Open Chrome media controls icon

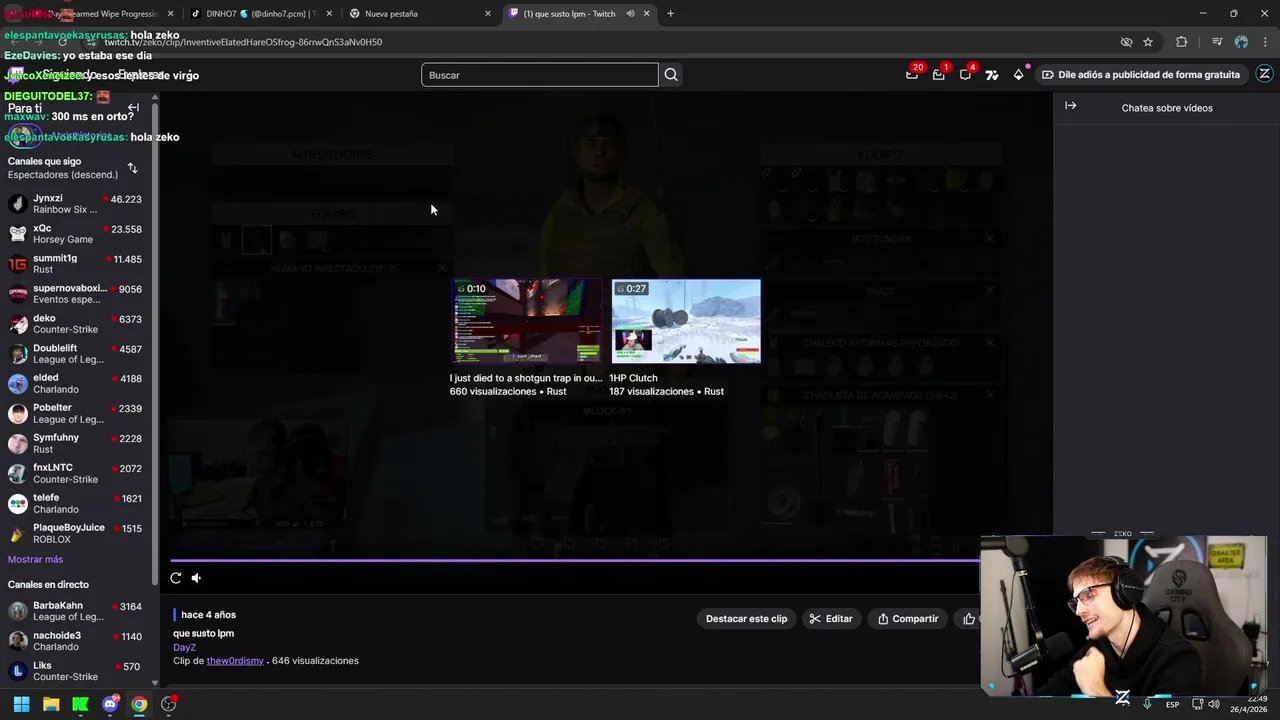pyautogui.click(x=1216, y=42)
